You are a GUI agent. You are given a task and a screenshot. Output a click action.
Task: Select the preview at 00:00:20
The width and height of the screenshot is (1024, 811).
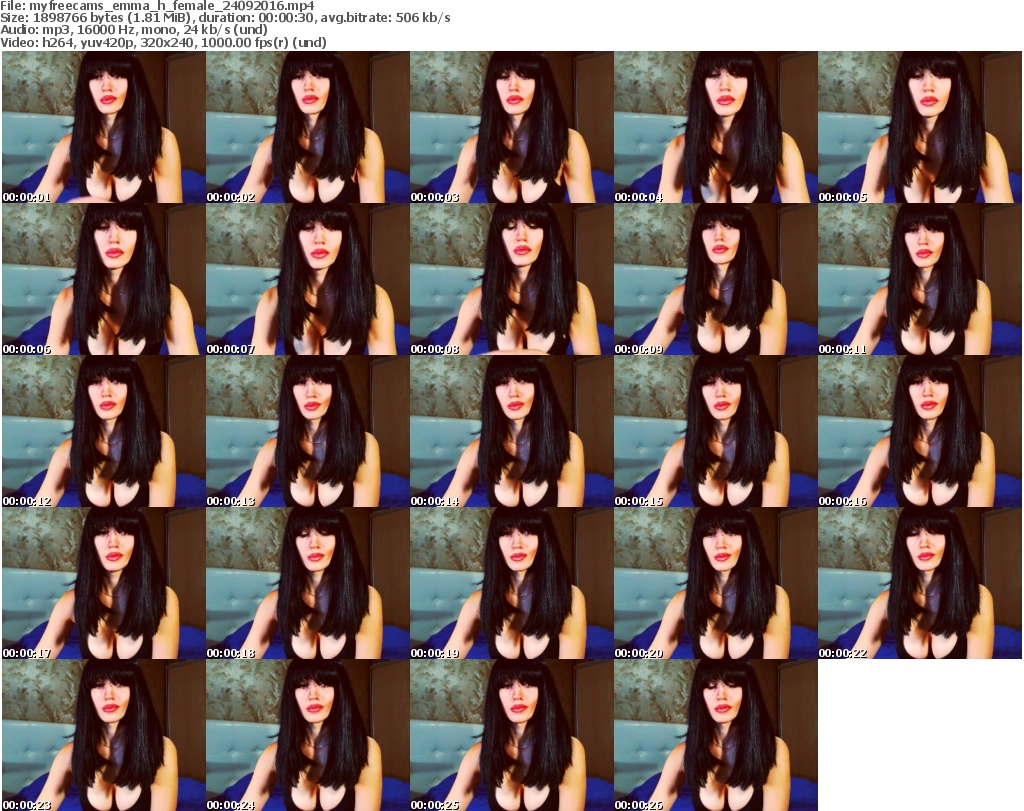pyautogui.click(x=716, y=583)
